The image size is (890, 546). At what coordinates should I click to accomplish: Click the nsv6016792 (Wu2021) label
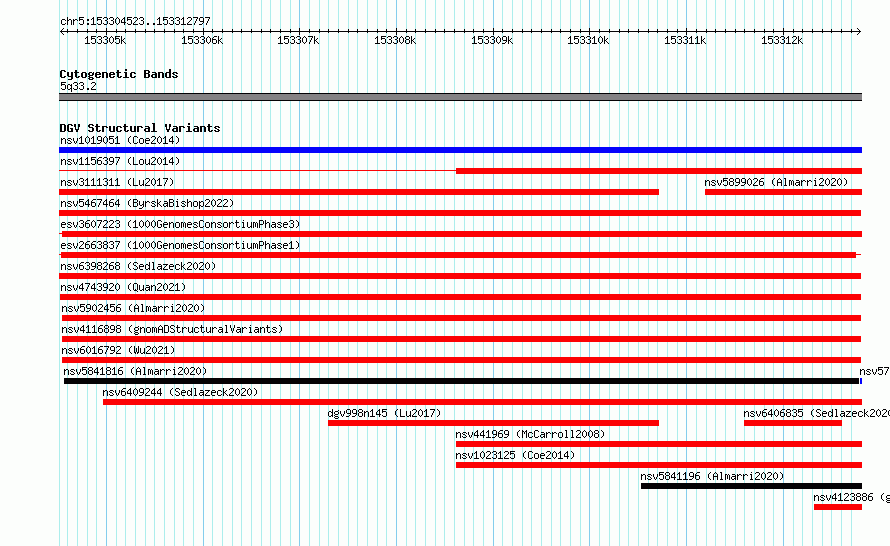tap(118, 350)
